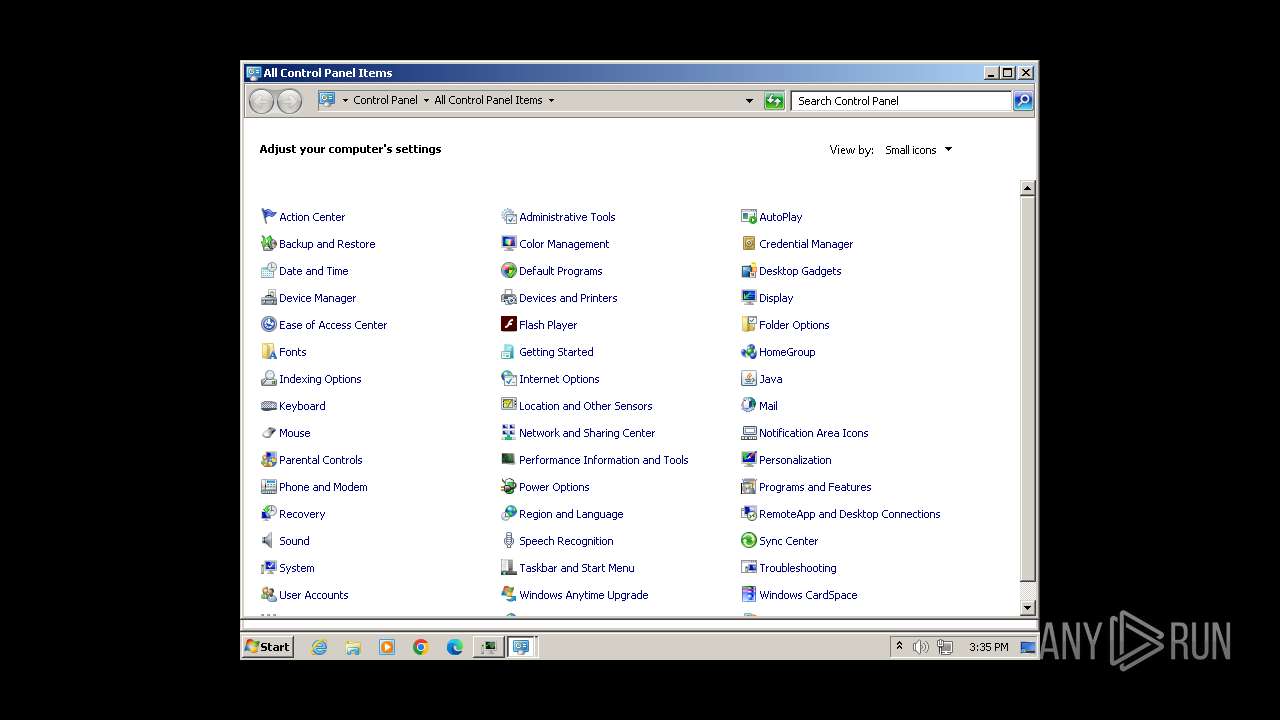Open the Speech Recognition microphone icon
The image size is (1280, 720).
pyautogui.click(x=508, y=540)
